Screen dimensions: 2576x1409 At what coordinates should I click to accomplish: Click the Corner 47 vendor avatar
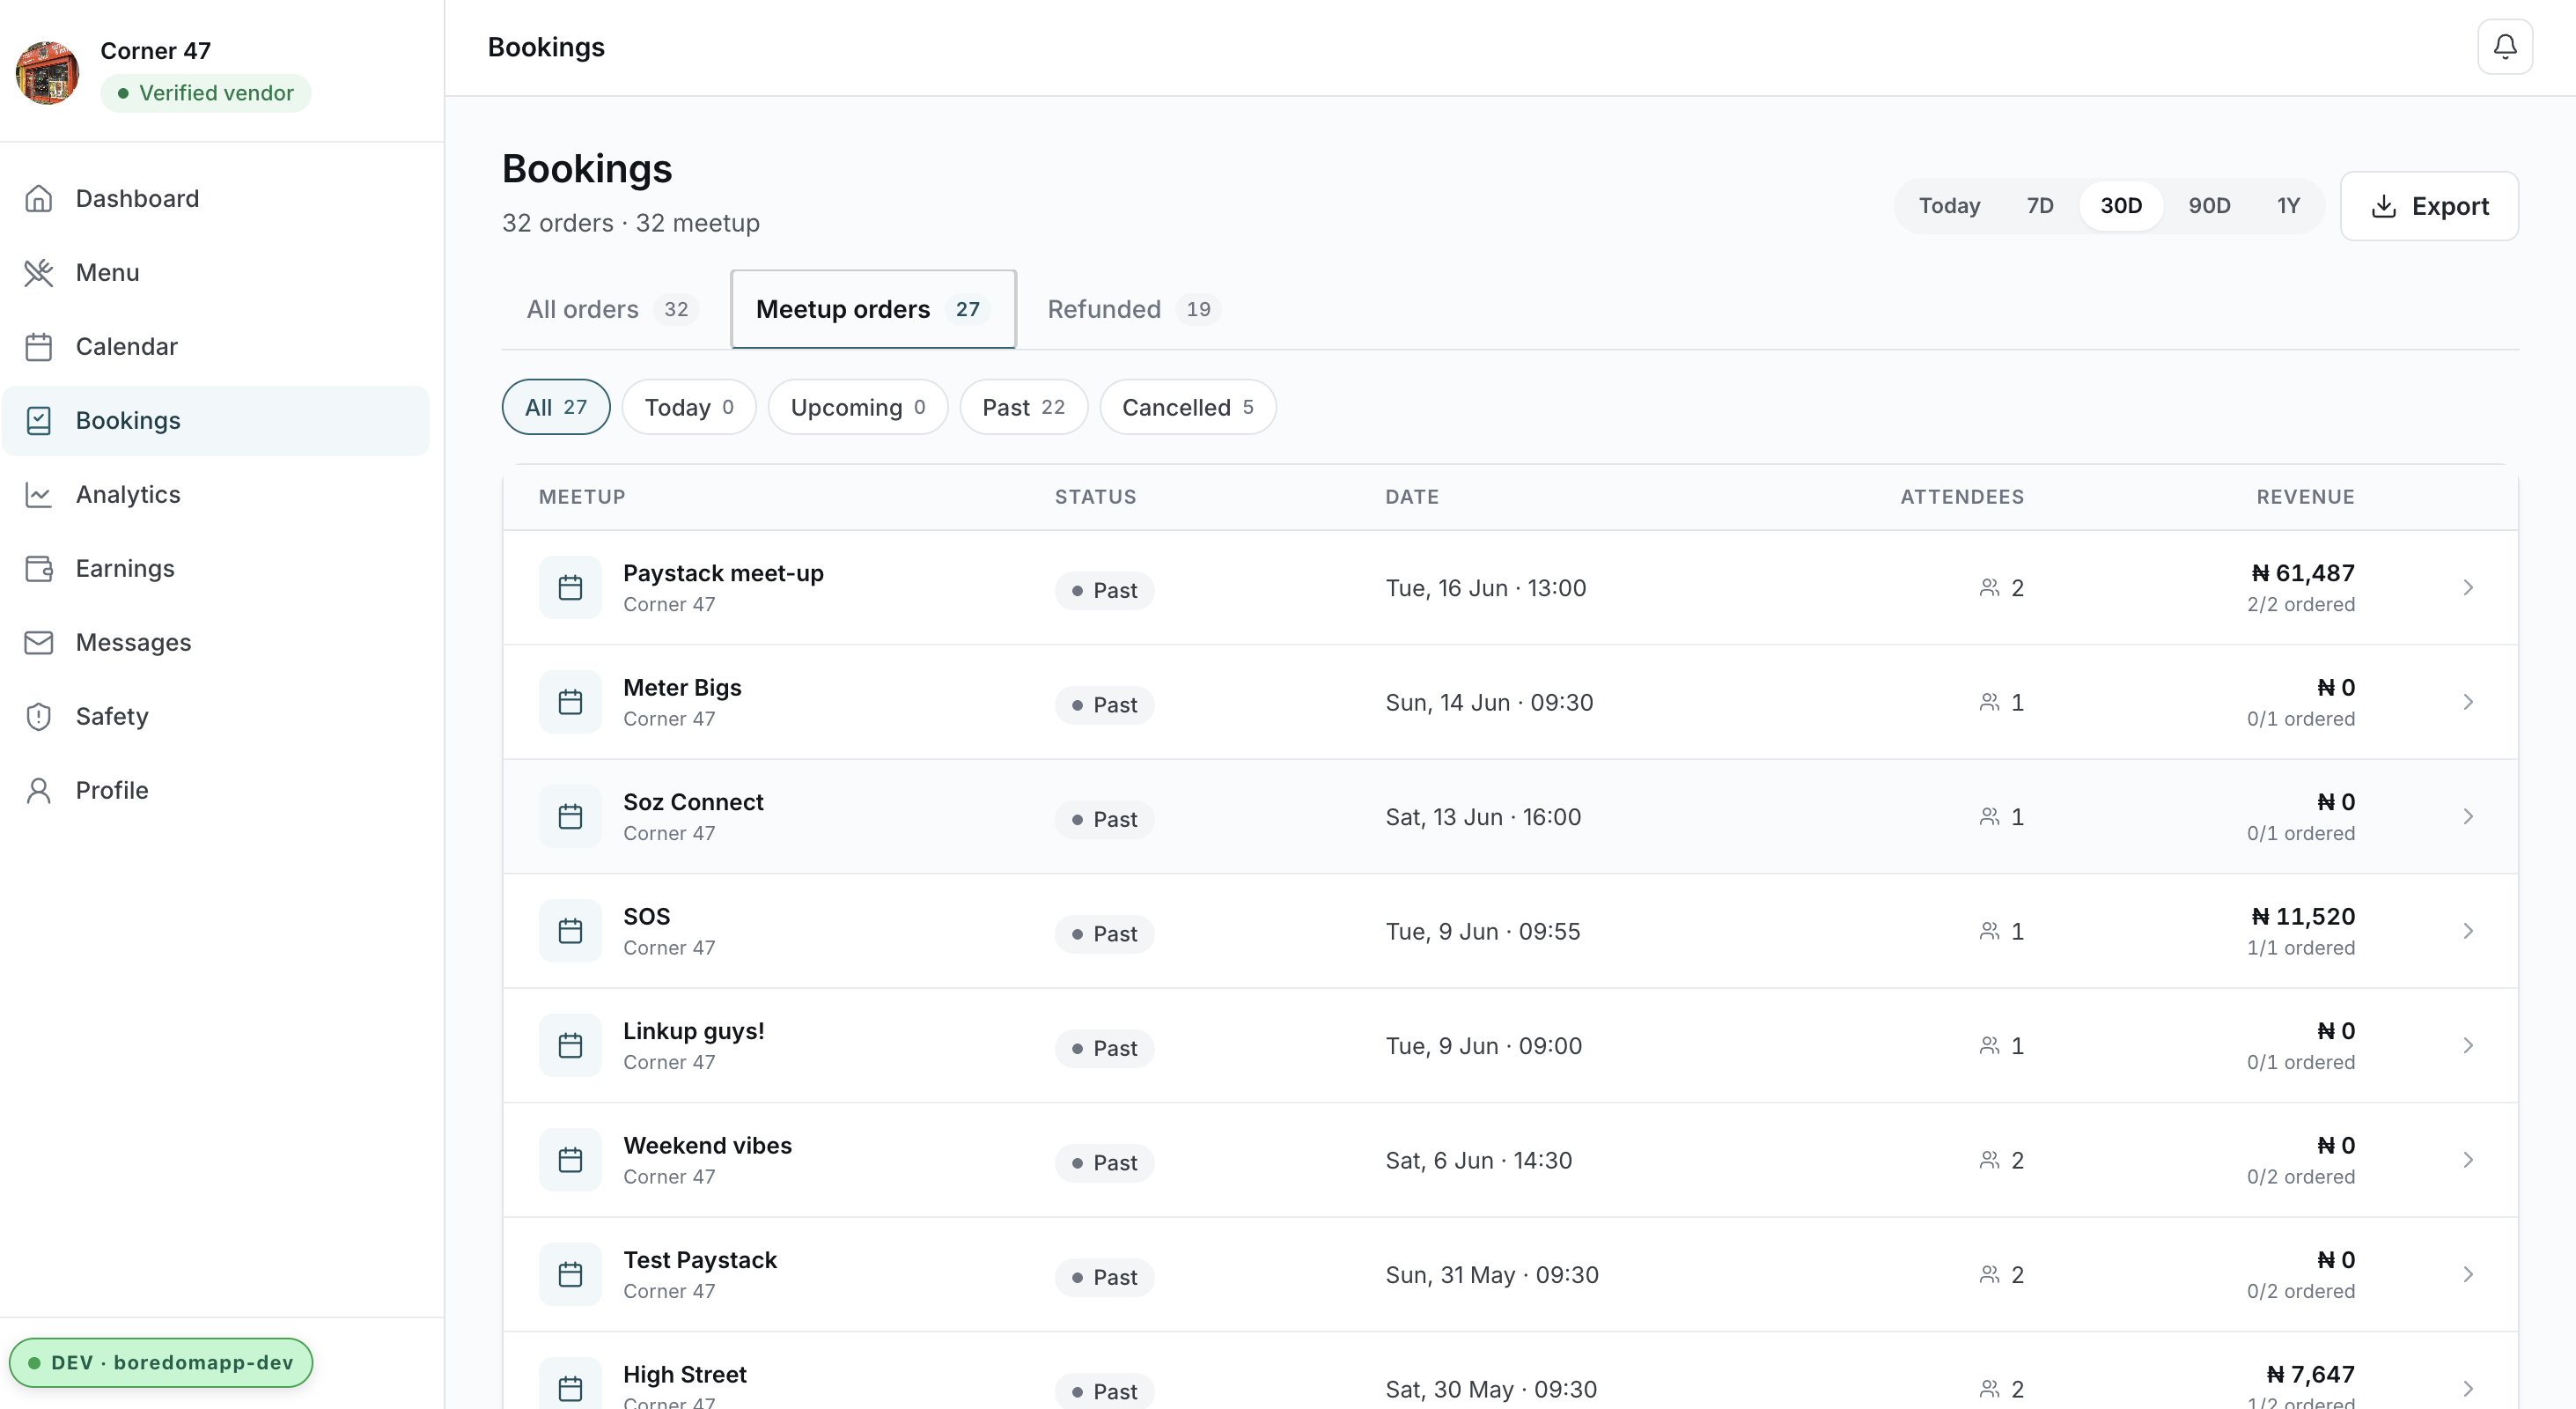click(x=47, y=72)
